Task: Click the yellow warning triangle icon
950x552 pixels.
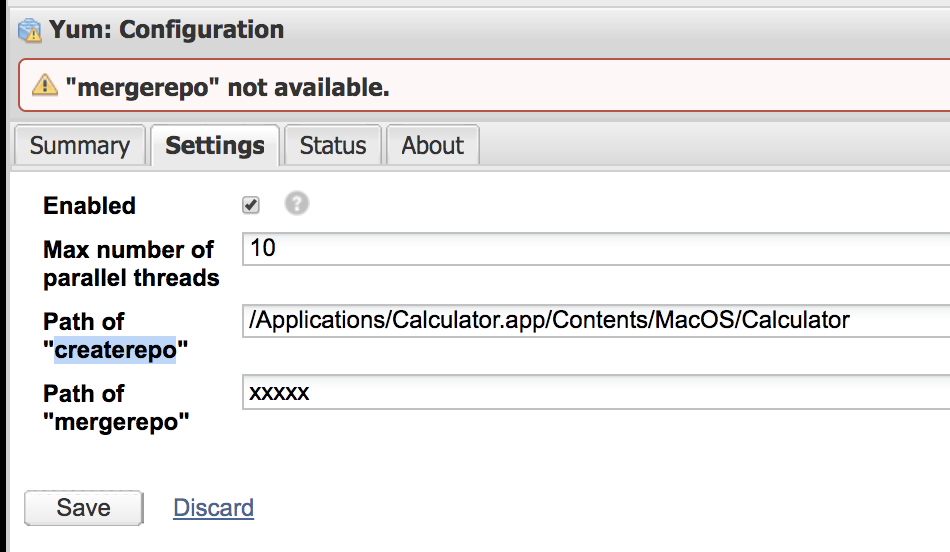Action: (45, 88)
